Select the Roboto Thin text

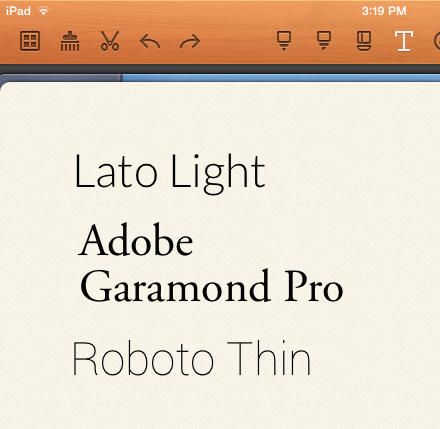pyautogui.click(x=192, y=359)
